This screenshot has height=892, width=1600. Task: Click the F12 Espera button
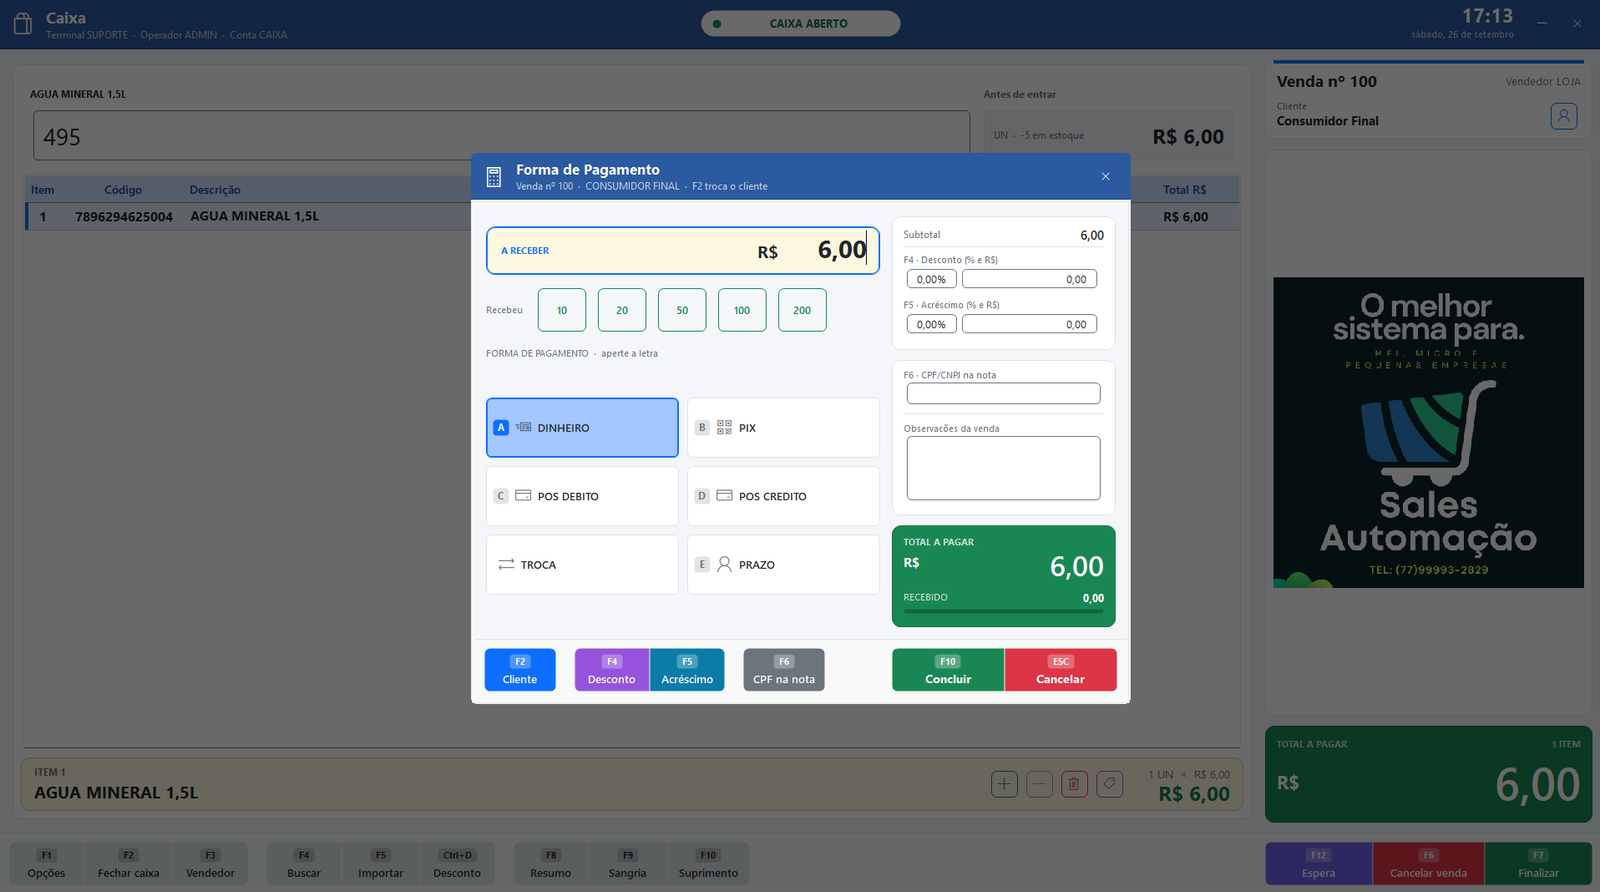(1319, 864)
